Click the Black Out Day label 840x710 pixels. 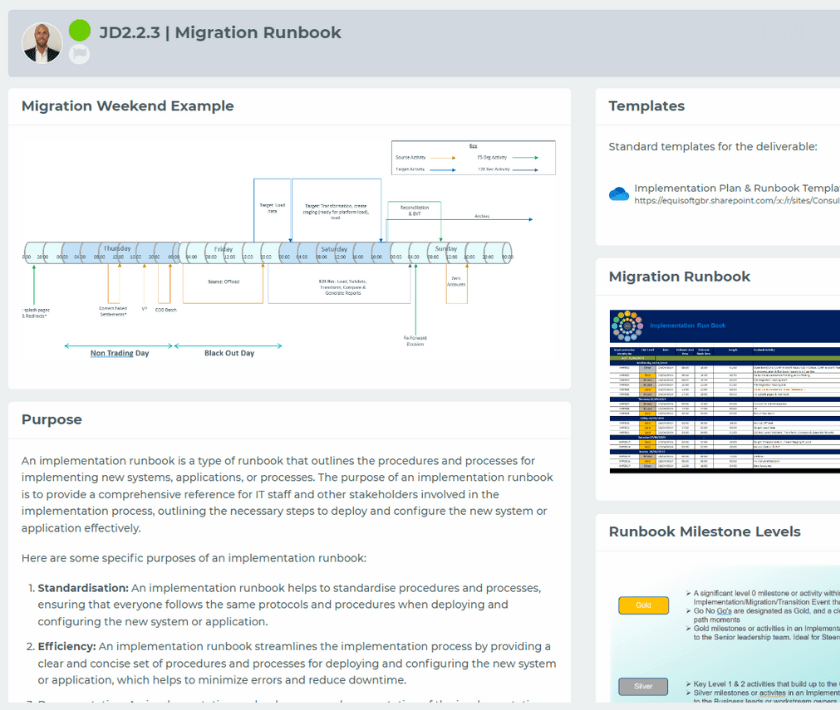coord(229,353)
